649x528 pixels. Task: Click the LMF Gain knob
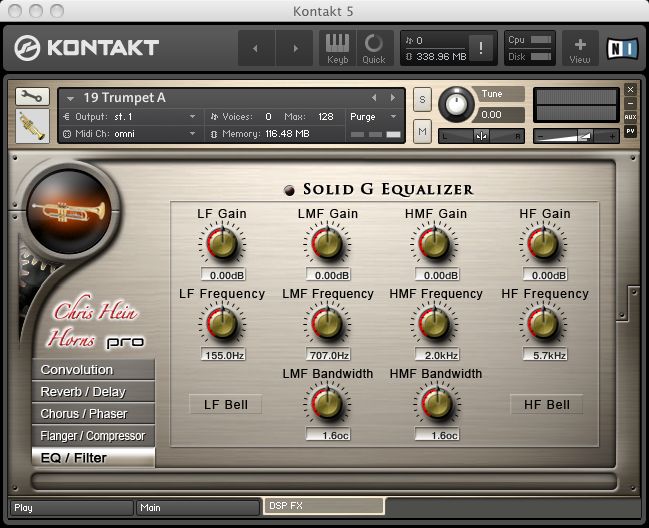tap(327, 243)
